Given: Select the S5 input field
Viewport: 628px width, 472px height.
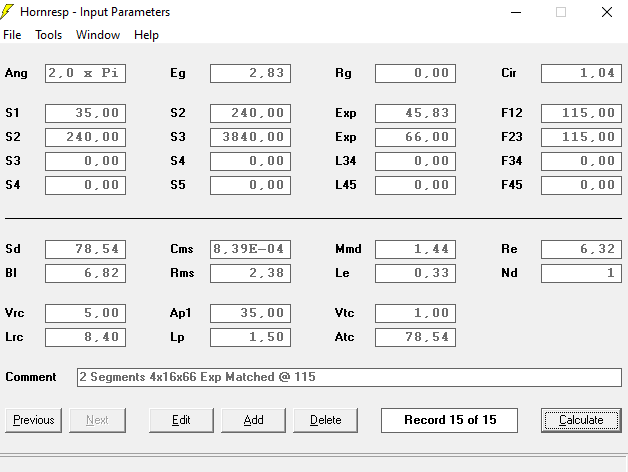Looking at the screenshot, I should (250, 185).
